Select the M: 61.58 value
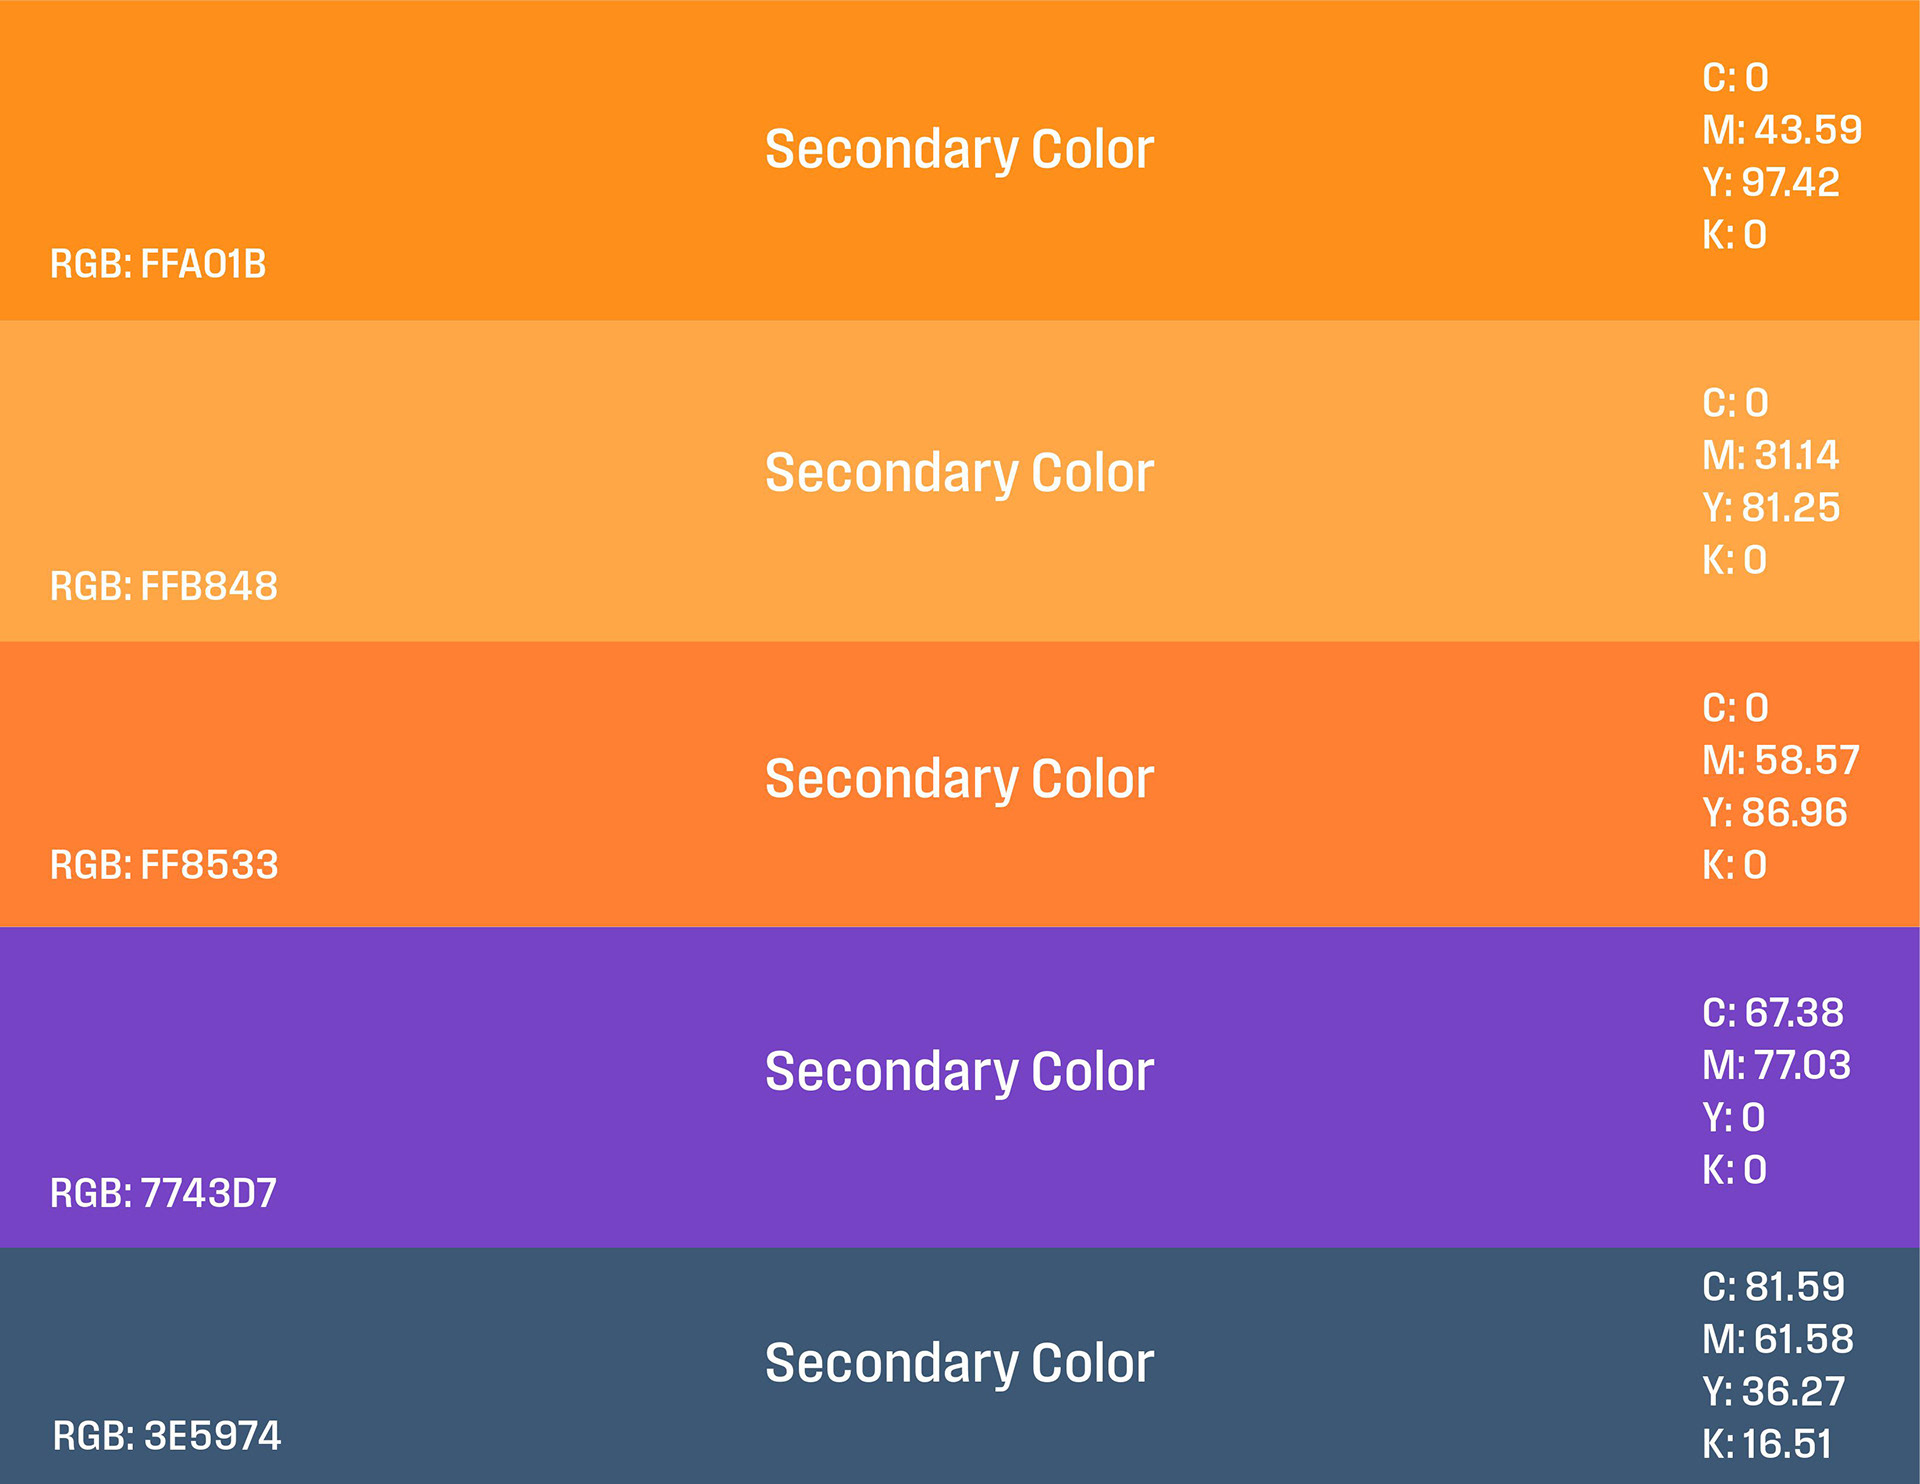The image size is (1920, 1484). point(1778,1339)
